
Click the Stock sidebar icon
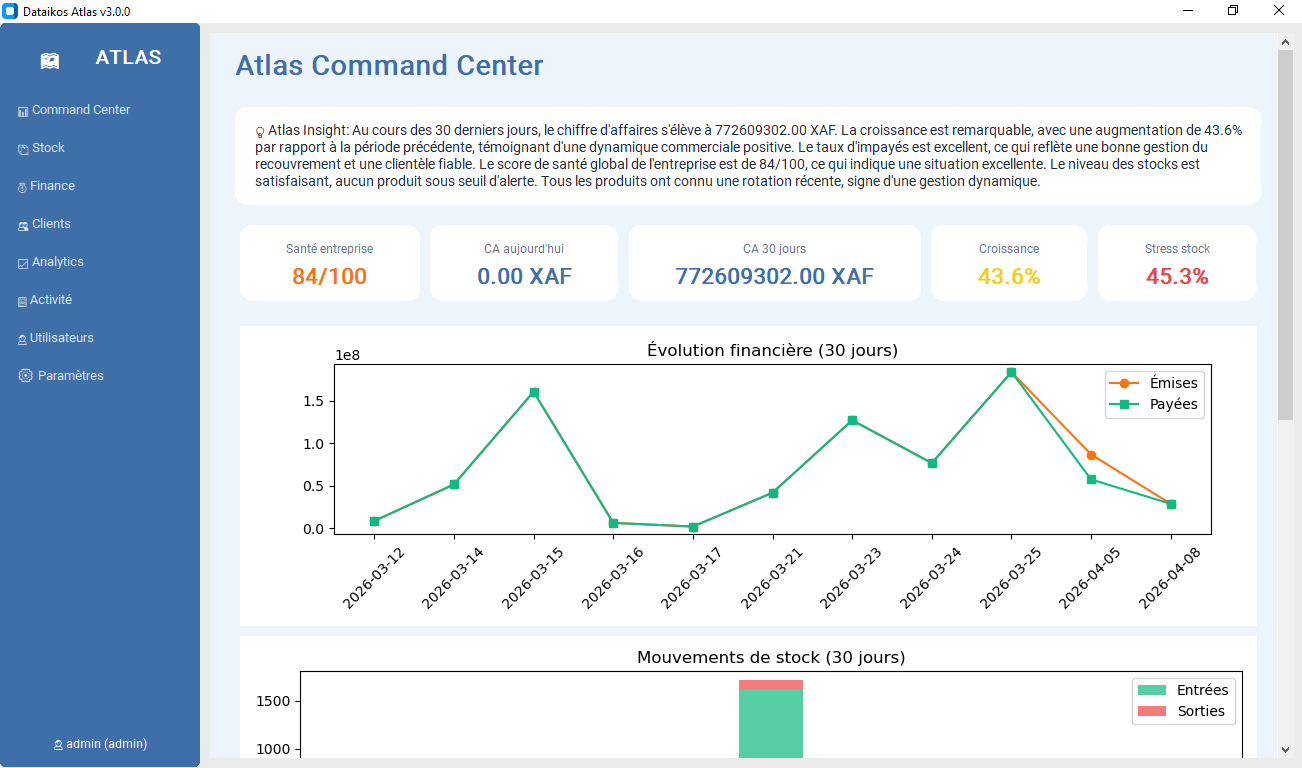pyautogui.click(x=23, y=149)
